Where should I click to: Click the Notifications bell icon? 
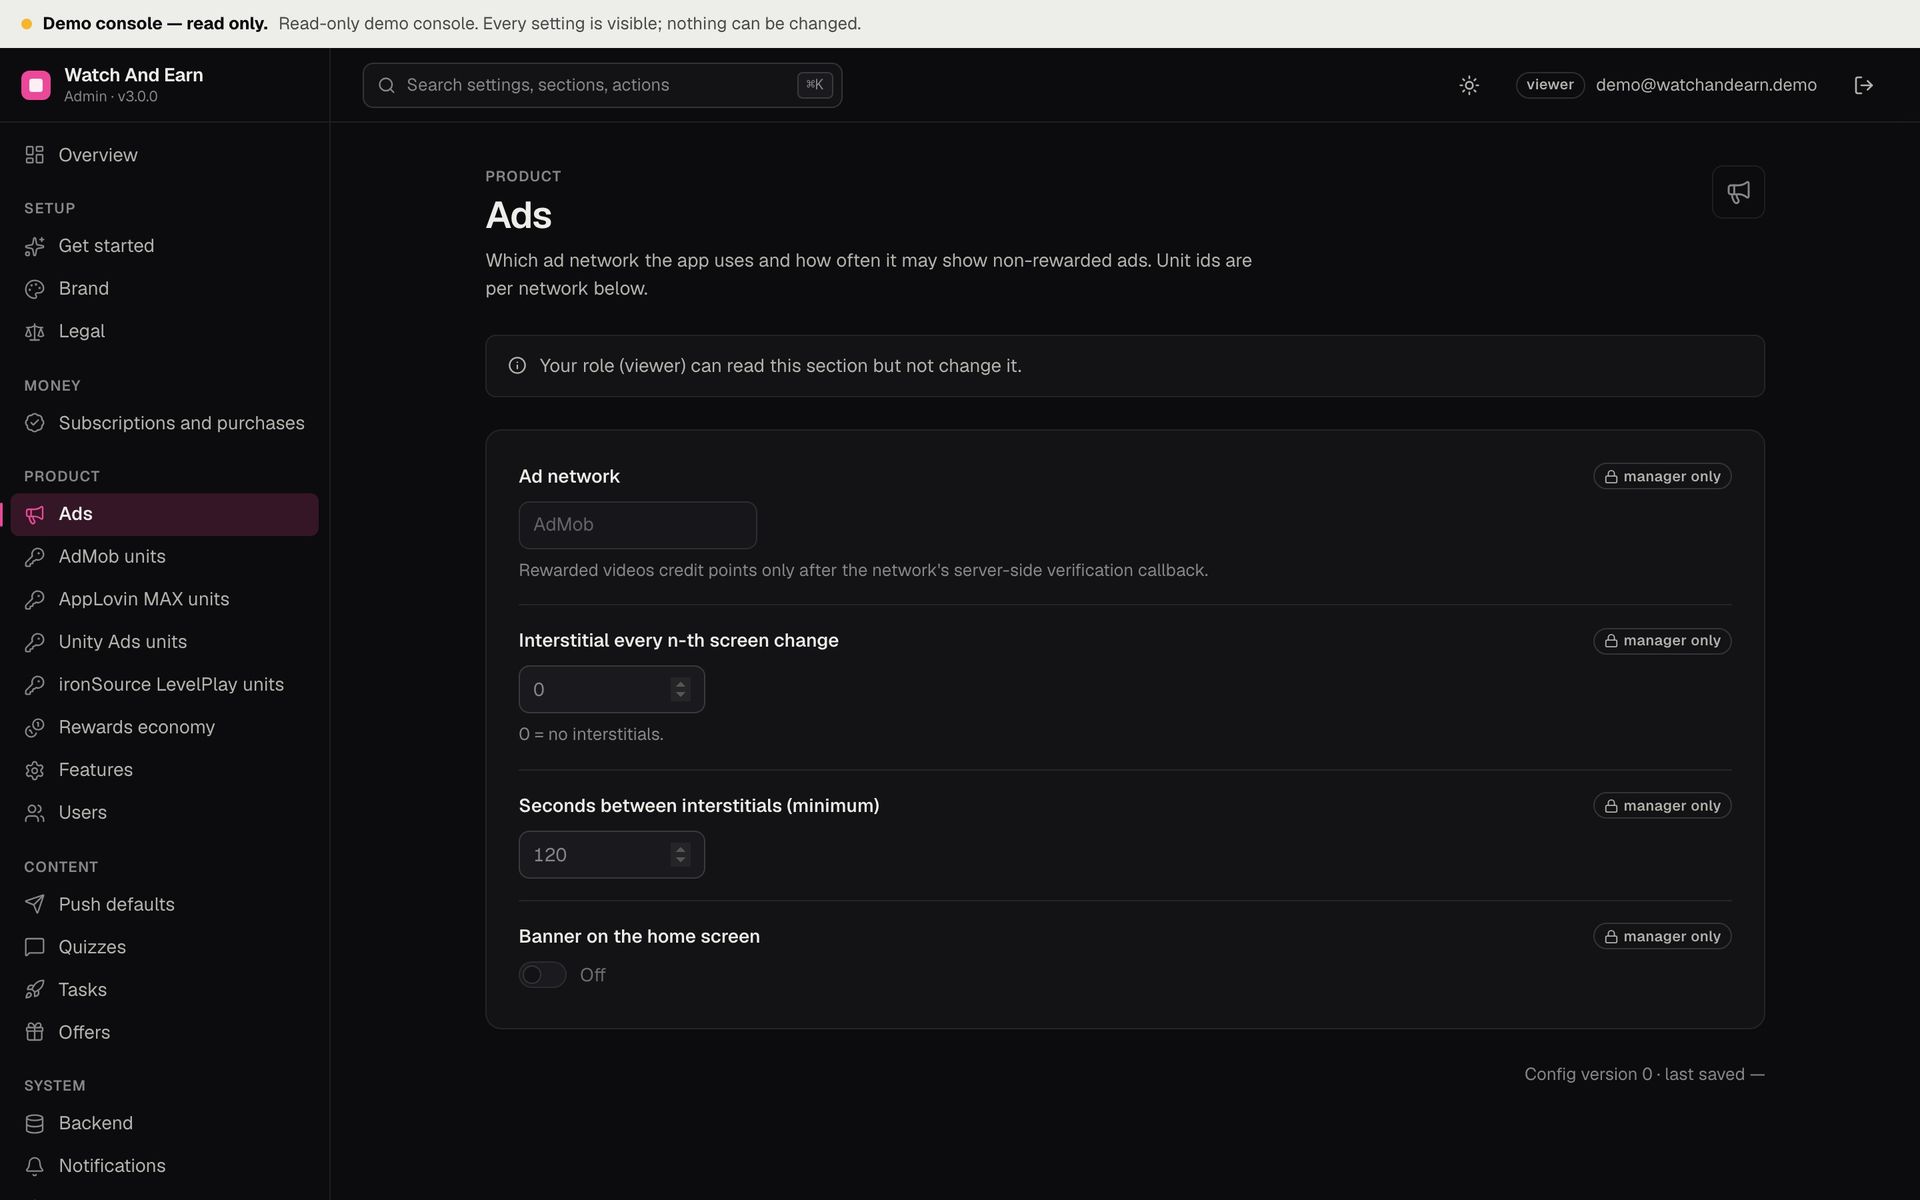(x=35, y=1166)
